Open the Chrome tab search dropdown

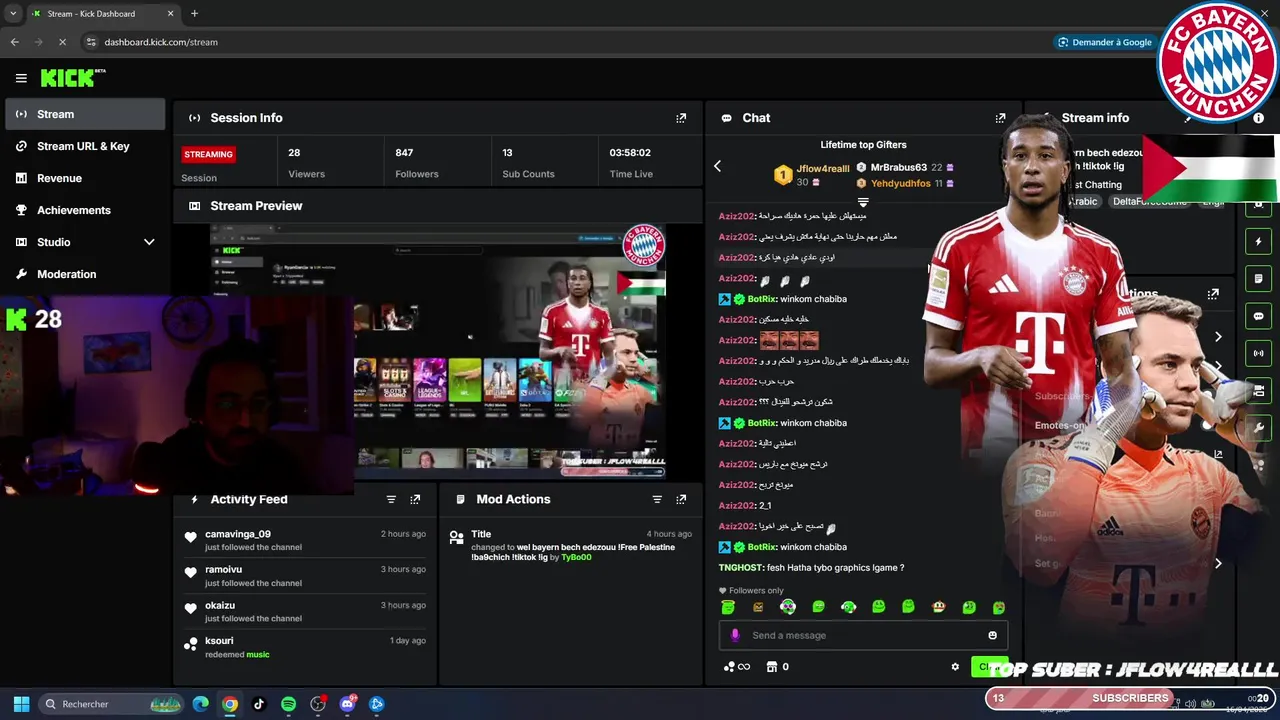[x=13, y=14]
